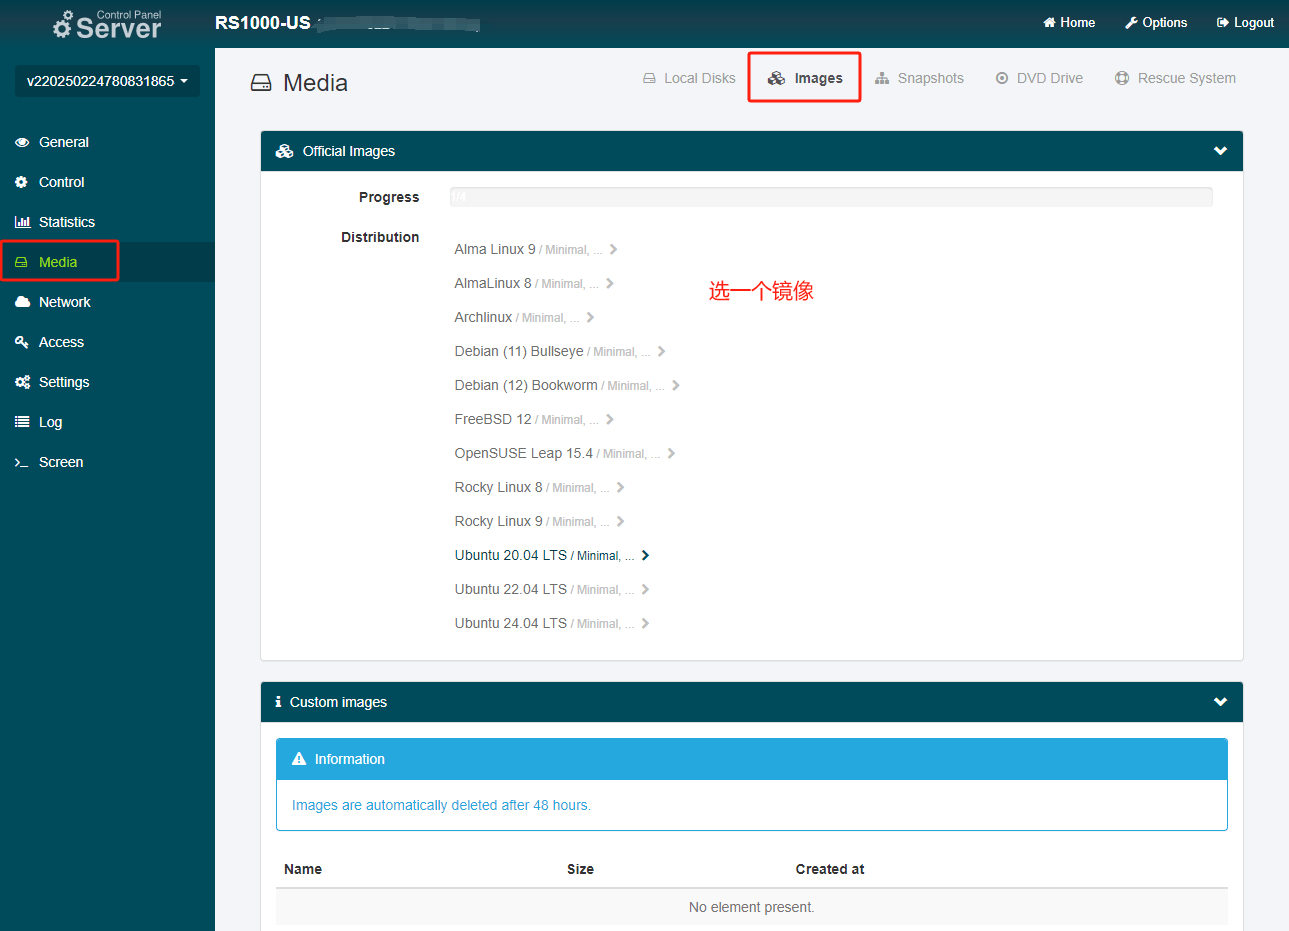
Task: Collapse the Official Images panel
Action: coord(1220,151)
